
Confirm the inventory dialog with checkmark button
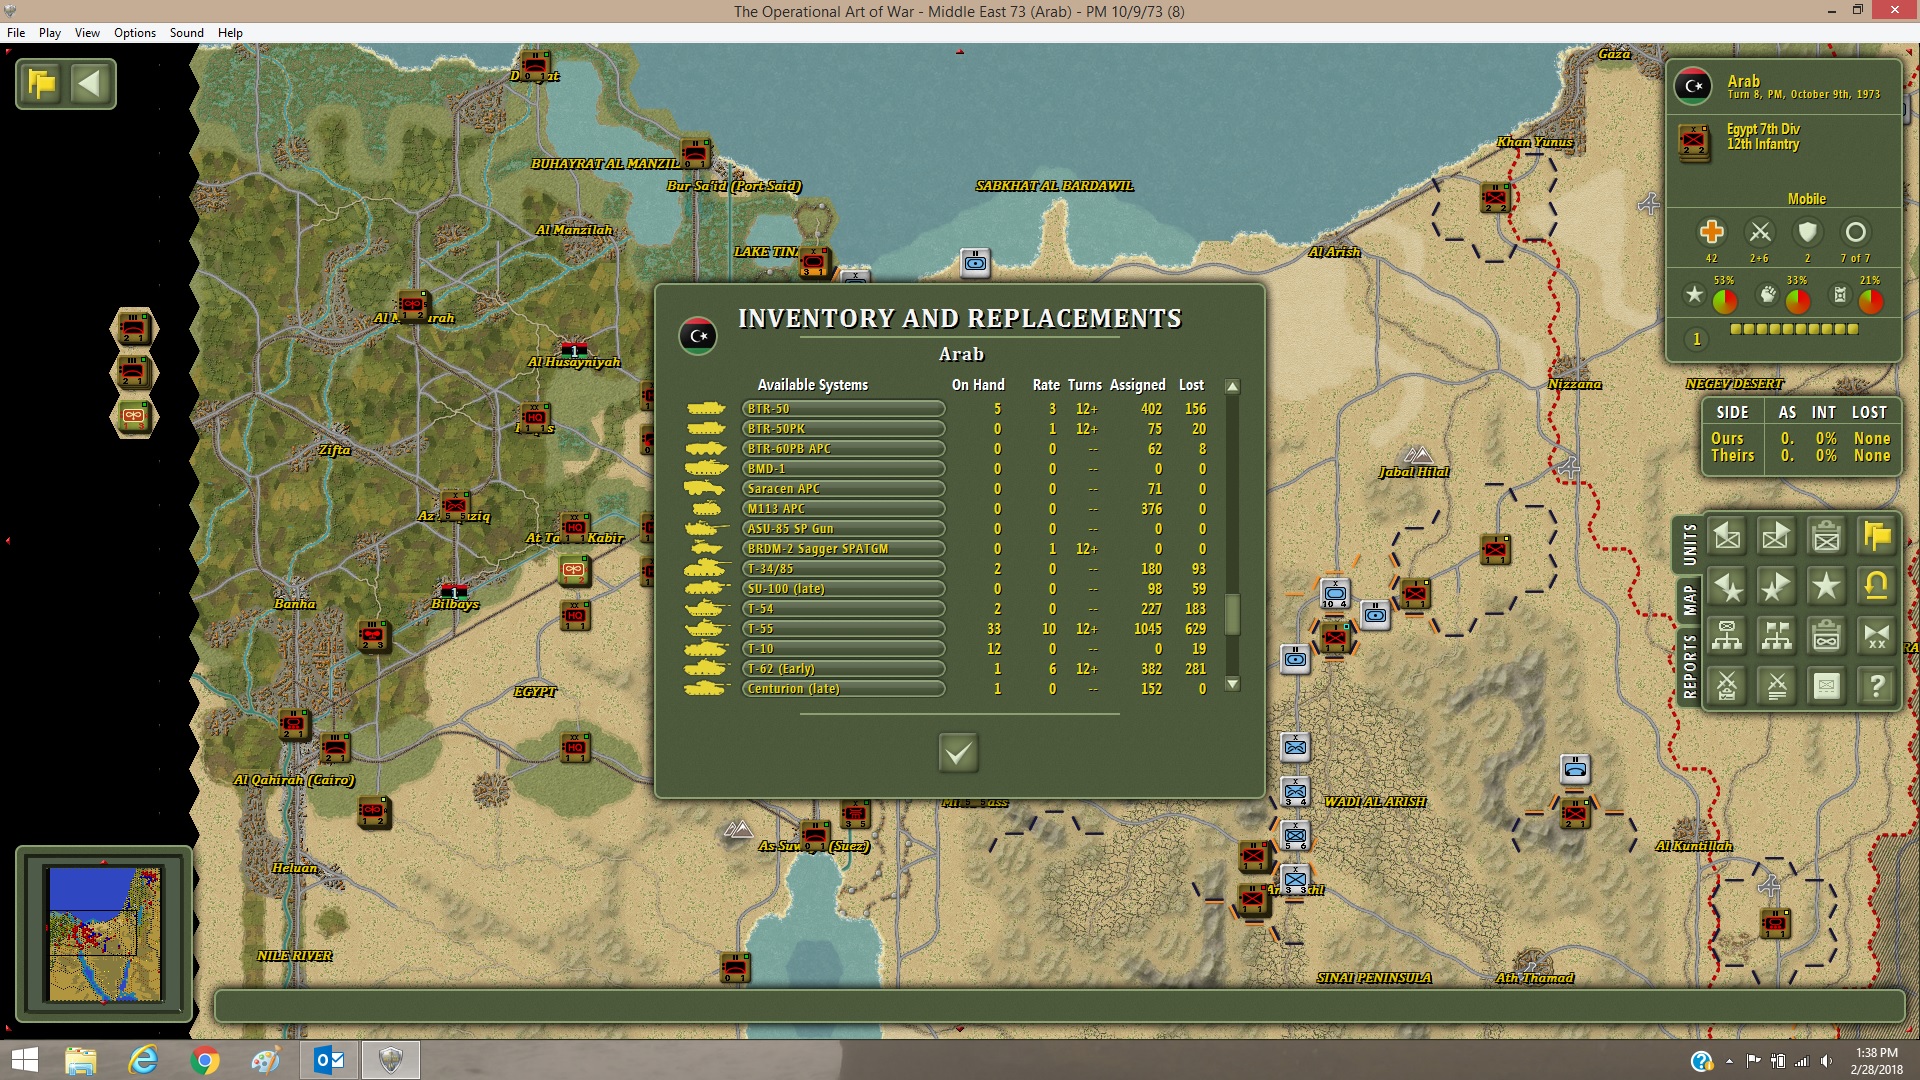[958, 752]
